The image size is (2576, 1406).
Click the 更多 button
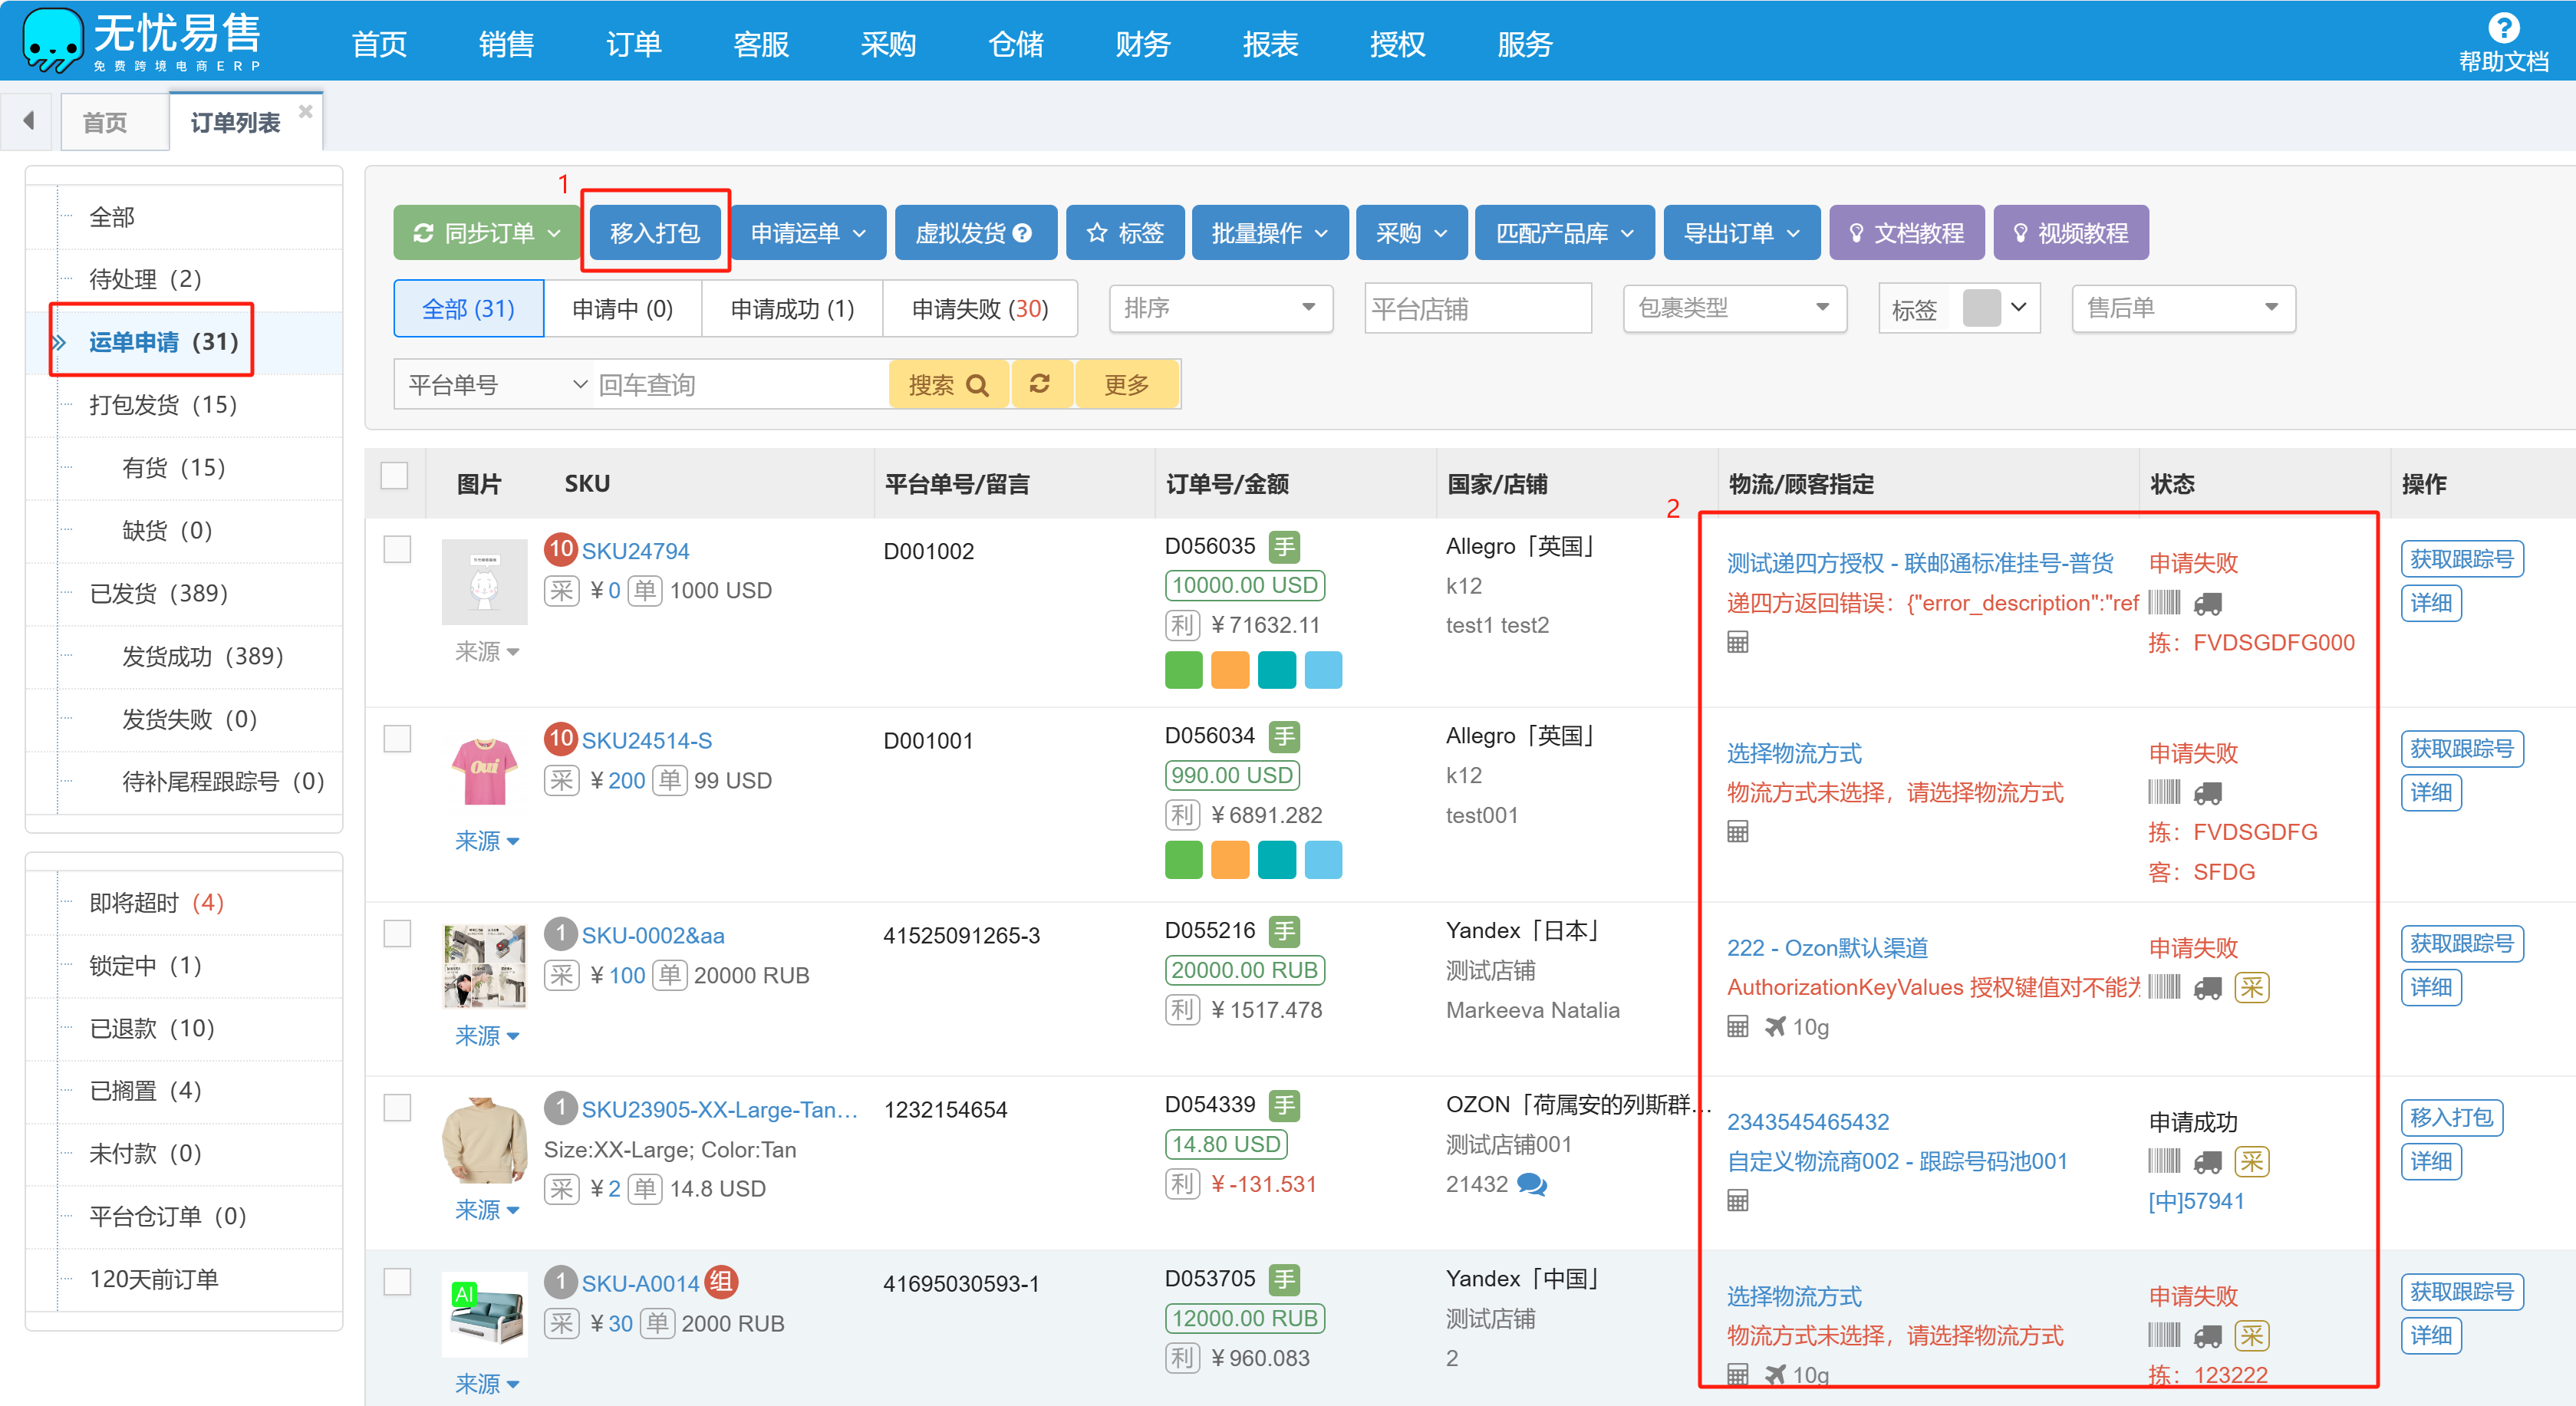(1126, 384)
